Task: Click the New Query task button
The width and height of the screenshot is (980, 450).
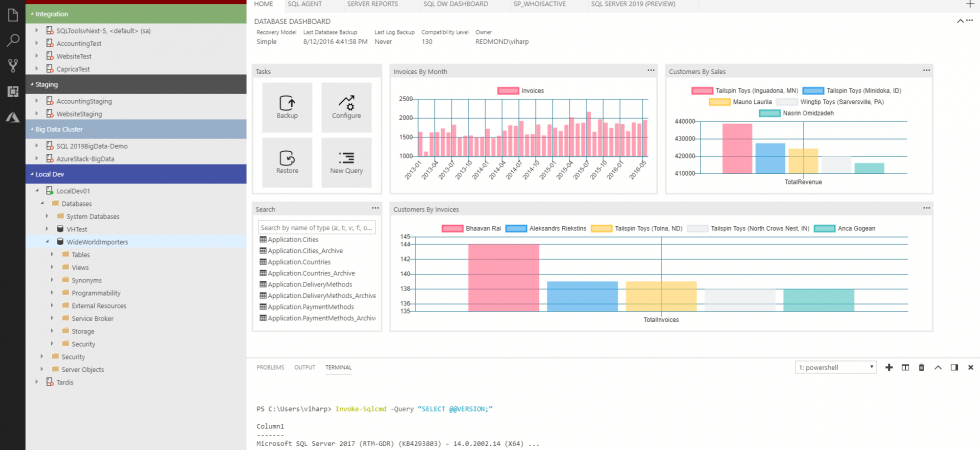Action: (x=346, y=162)
